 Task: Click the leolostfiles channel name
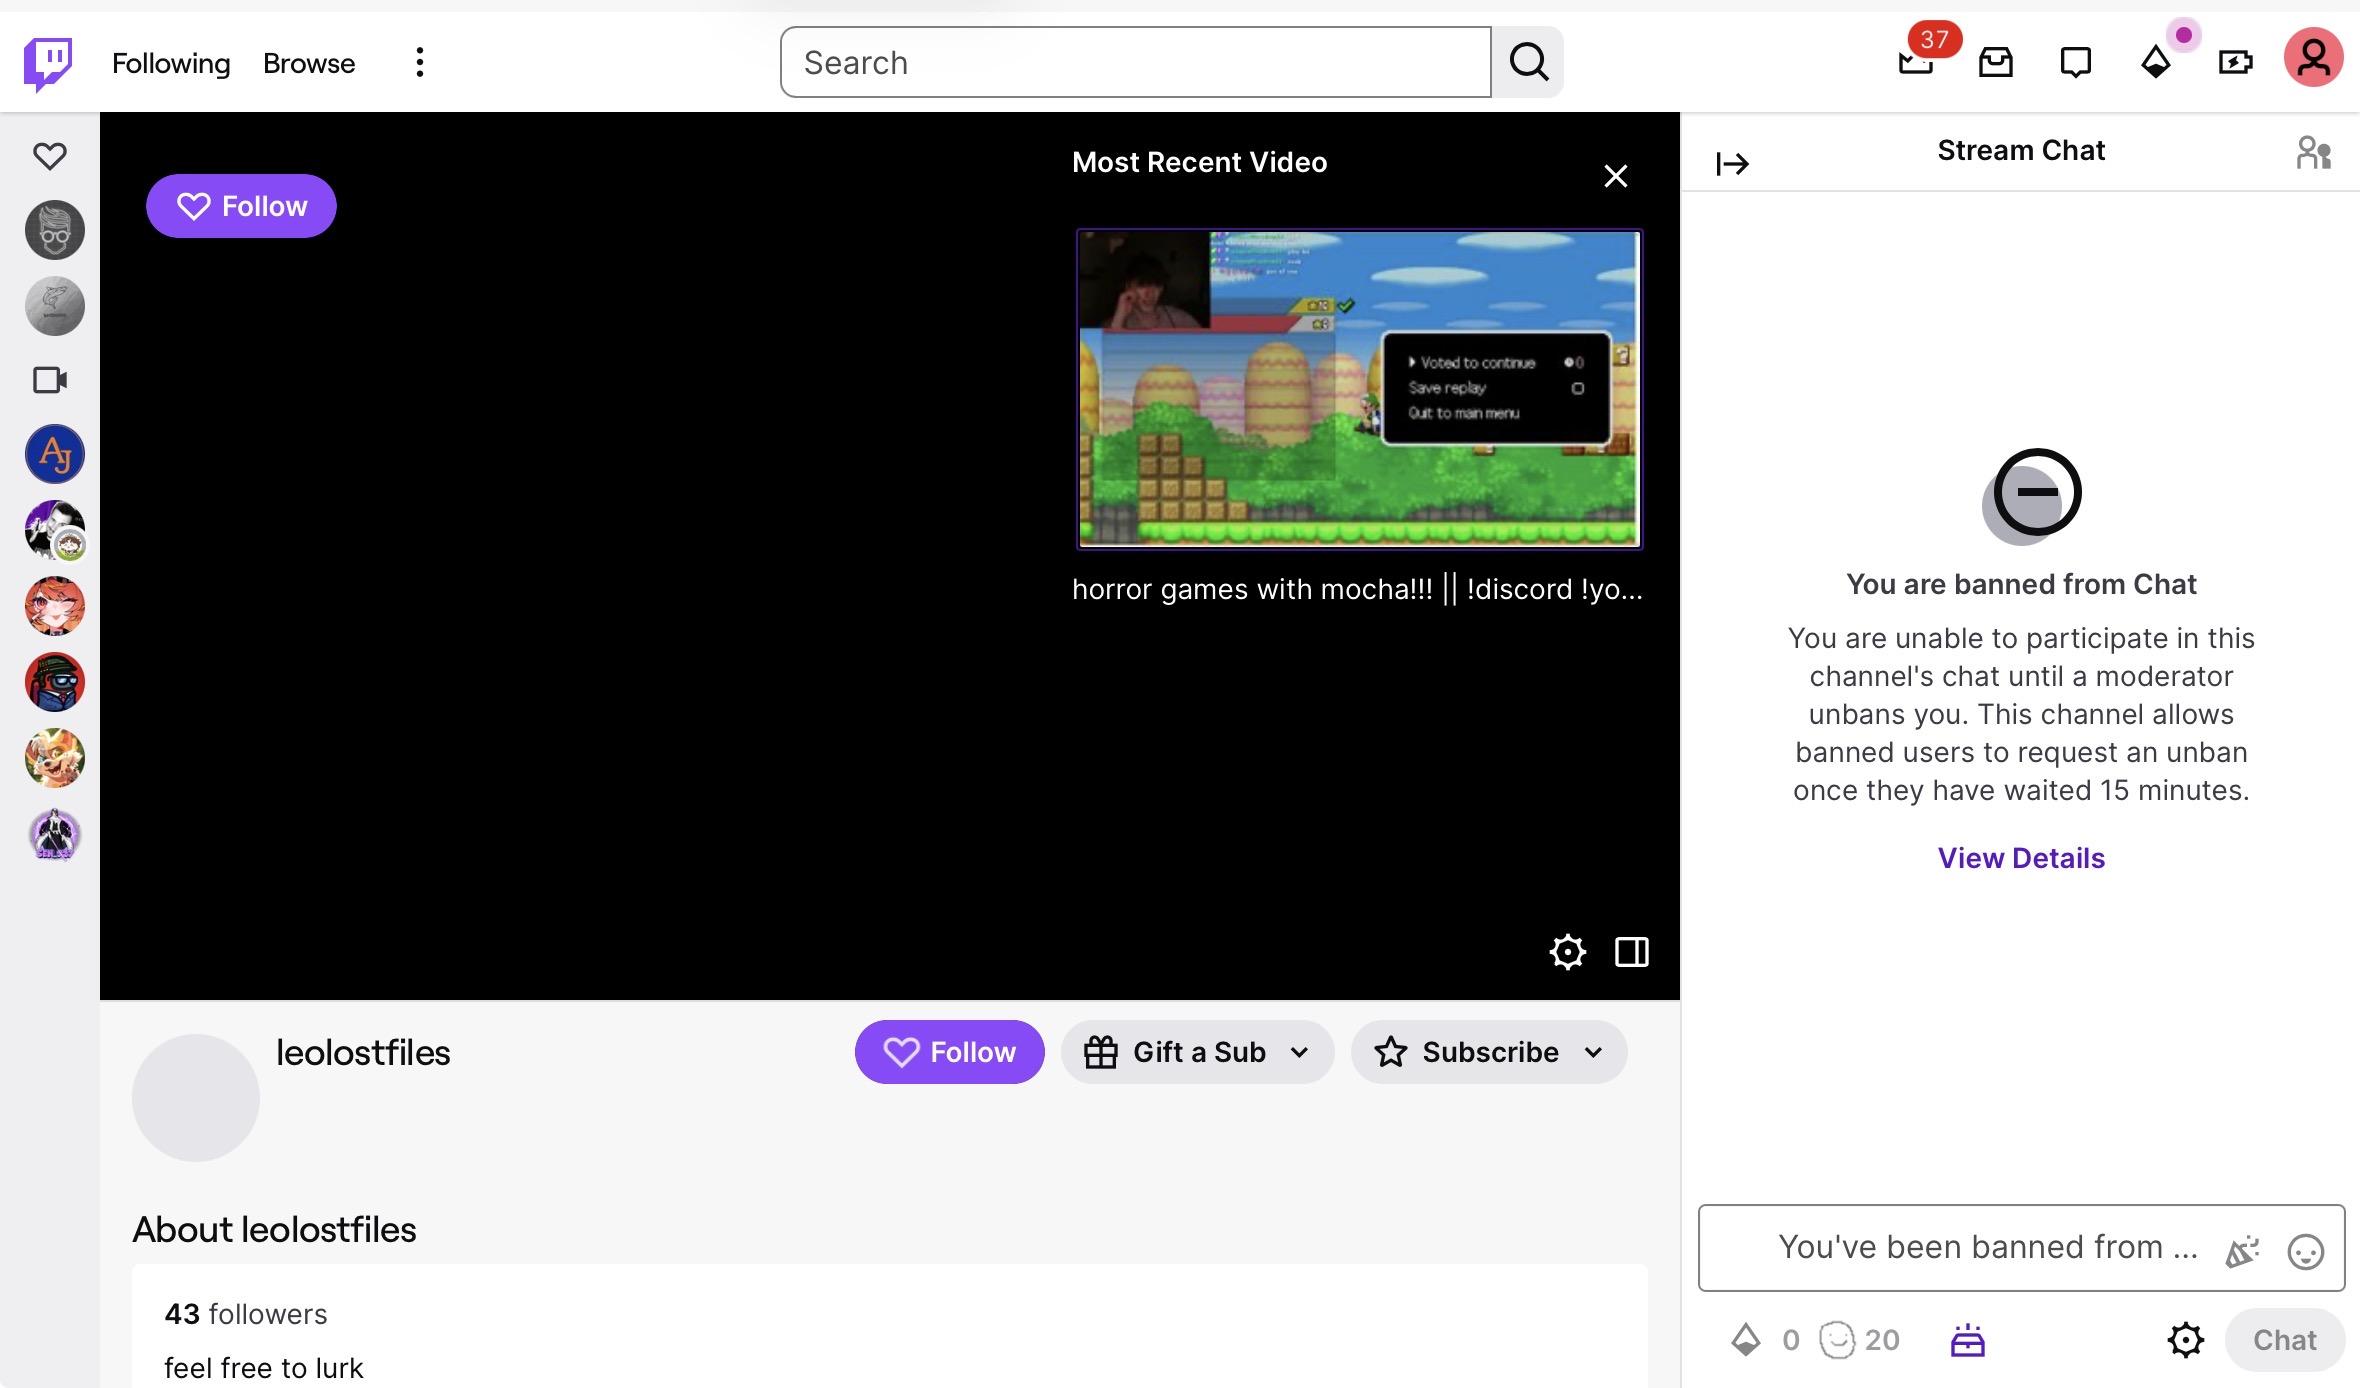click(363, 1053)
